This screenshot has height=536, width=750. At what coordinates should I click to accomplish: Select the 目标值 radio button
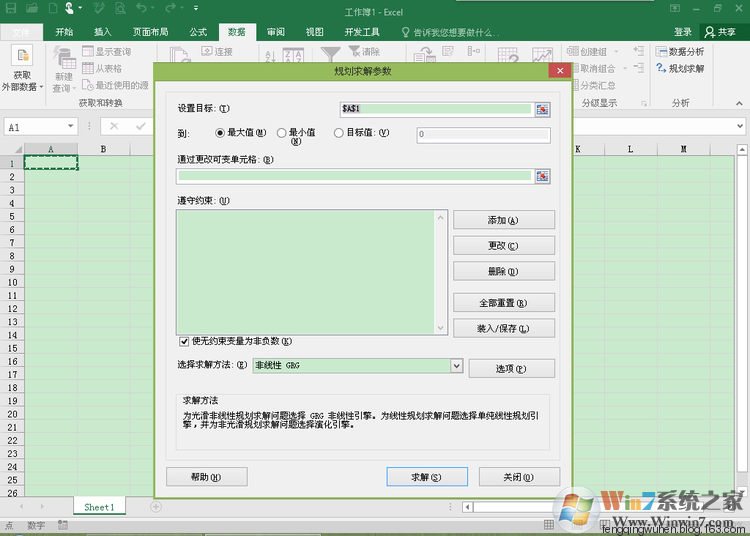(x=339, y=133)
